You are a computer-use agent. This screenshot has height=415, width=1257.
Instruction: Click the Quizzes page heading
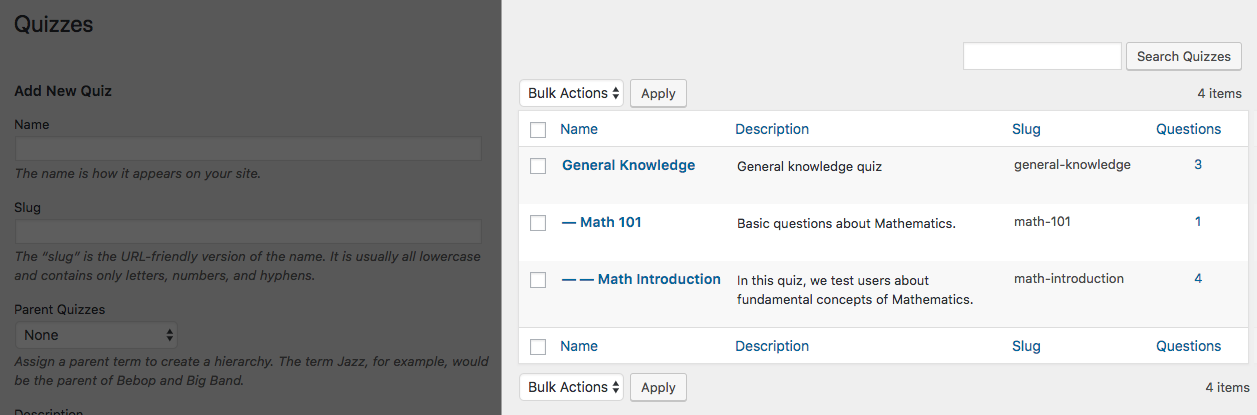(54, 25)
